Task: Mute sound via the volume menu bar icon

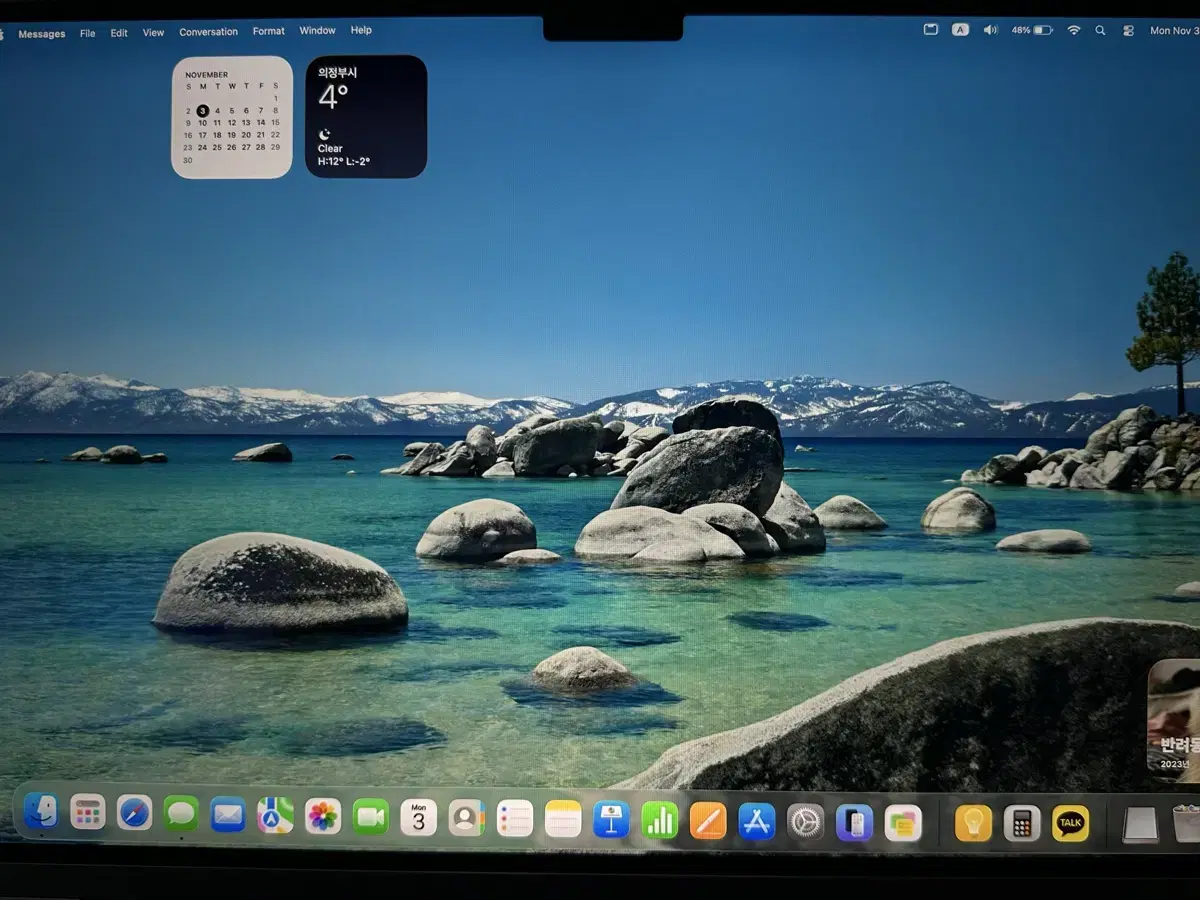Action: tap(991, 30)
